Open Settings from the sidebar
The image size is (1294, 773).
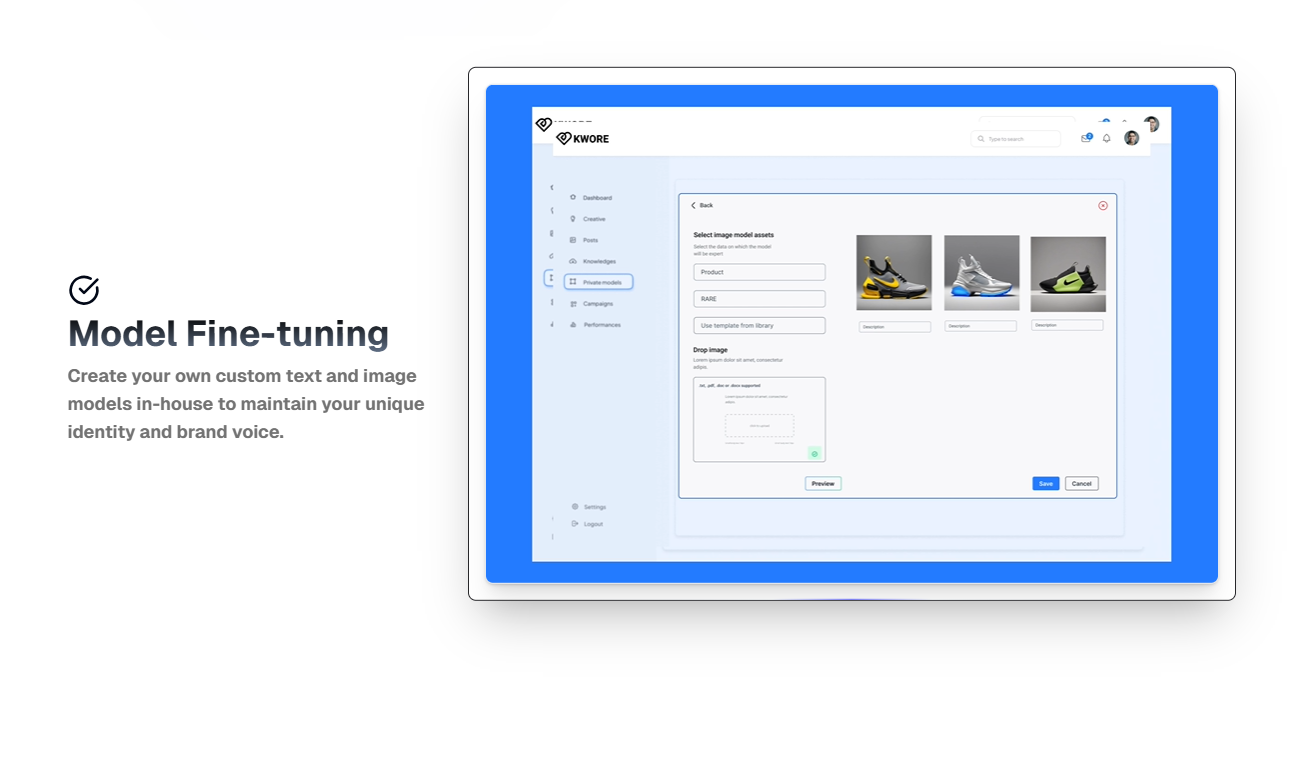595,507
